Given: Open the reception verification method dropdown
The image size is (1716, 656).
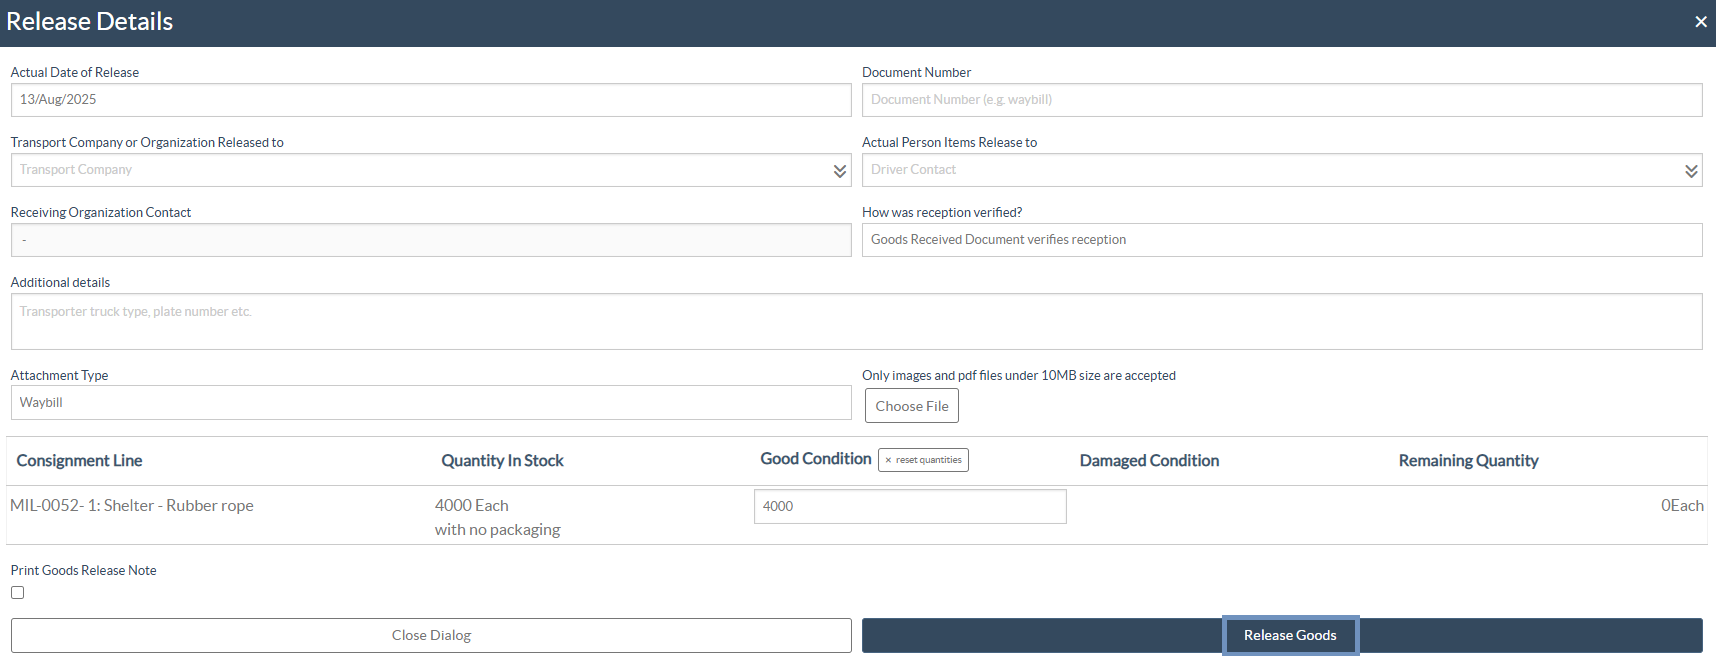Looking at the screenshot, I should click(1281, 240).
